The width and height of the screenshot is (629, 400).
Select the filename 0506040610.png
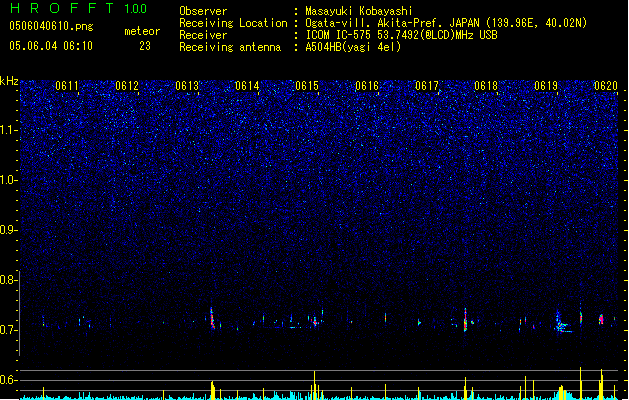pyautogui.click(x=51, y=26)
